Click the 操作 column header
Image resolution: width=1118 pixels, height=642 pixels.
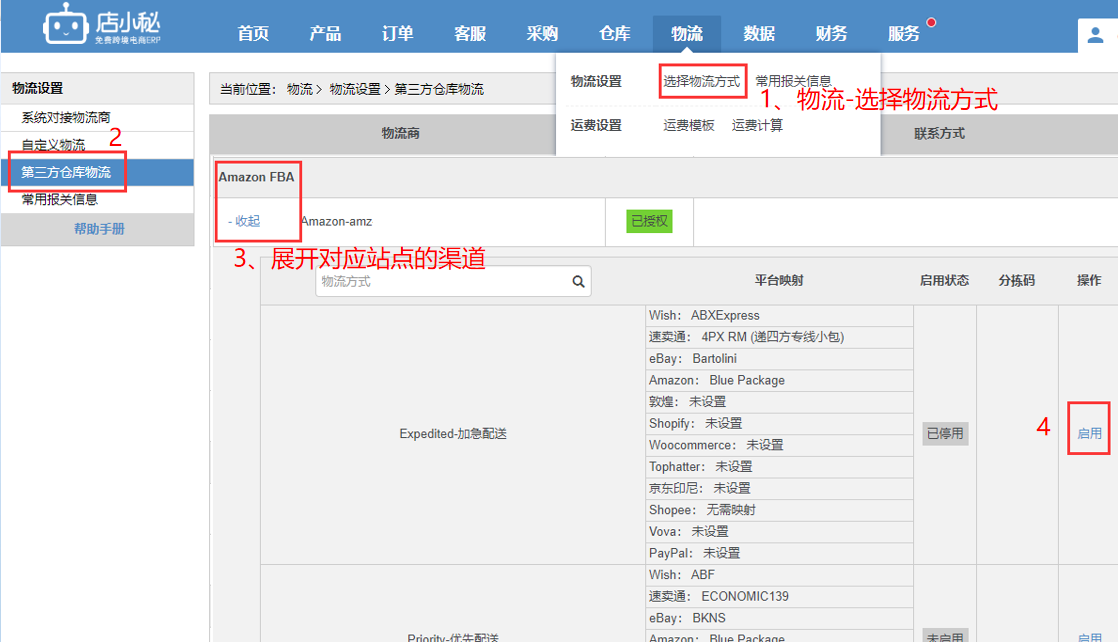tap(1089, 280)
